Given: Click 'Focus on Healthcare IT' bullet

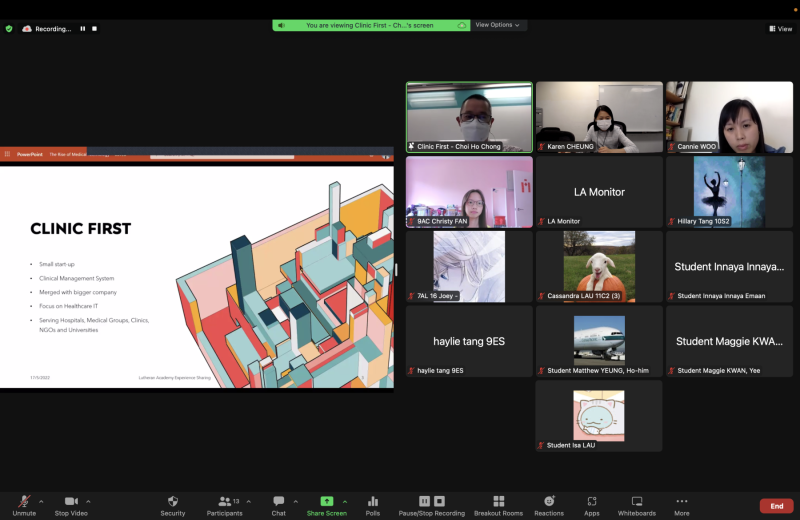Looking at the screenshot, I should coord(68,306).
